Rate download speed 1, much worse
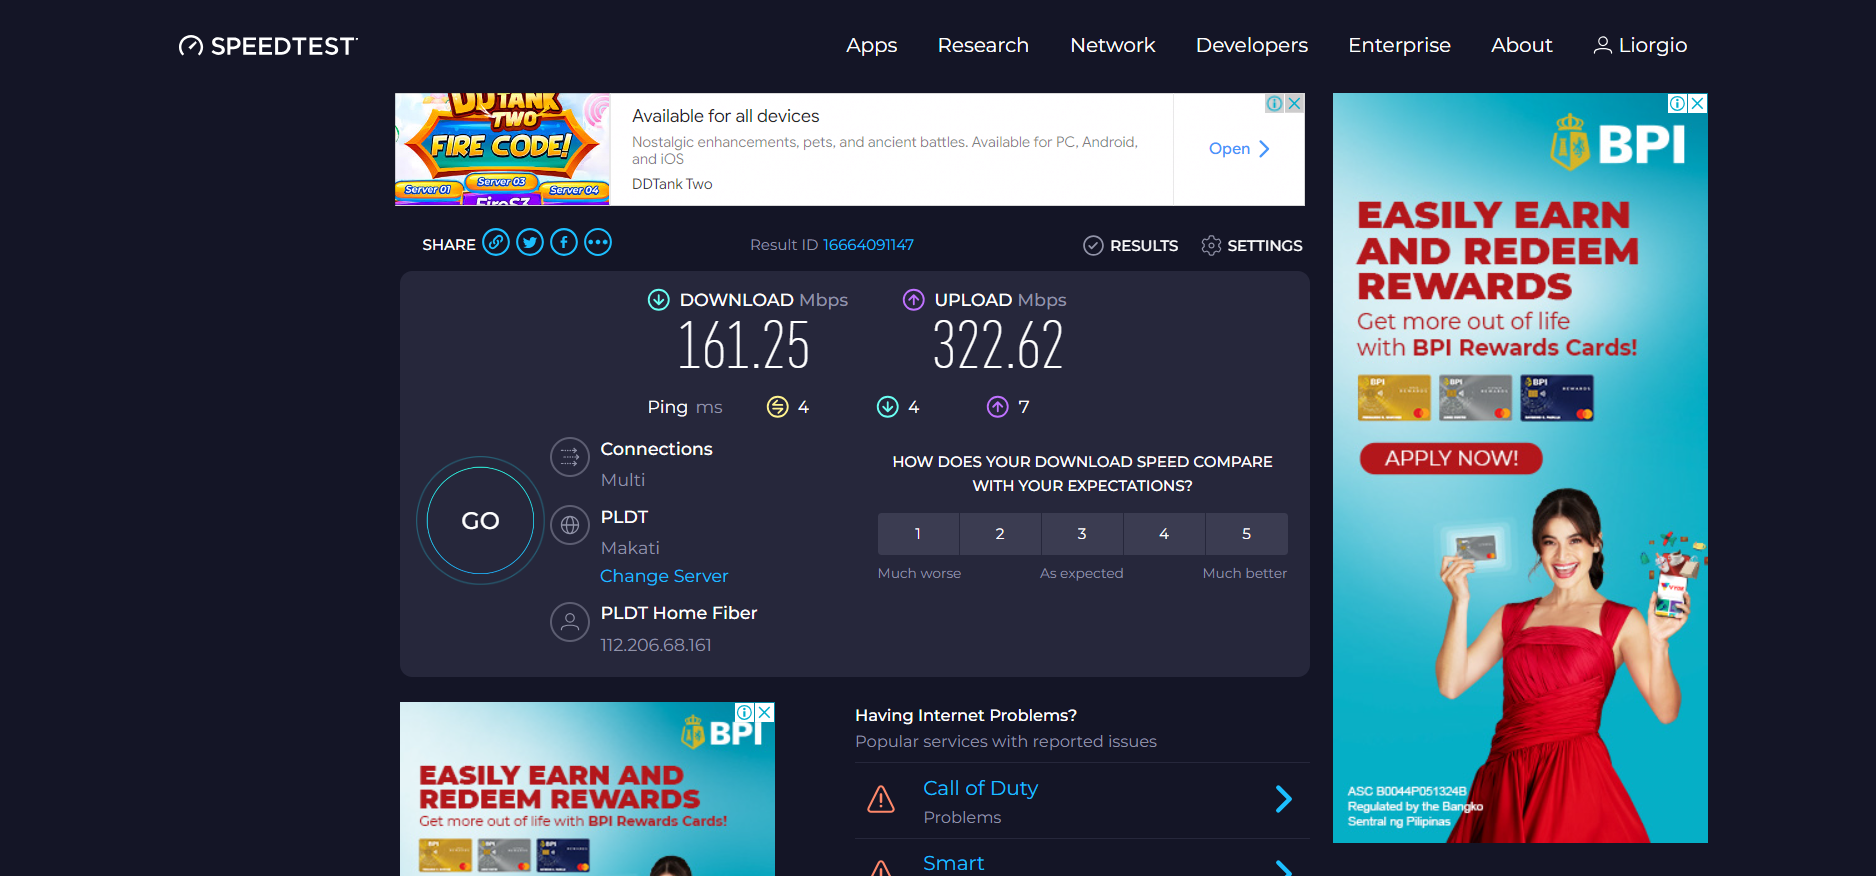Image resolution: width=1876 pixels, height=876 pixels. point(918,534)
